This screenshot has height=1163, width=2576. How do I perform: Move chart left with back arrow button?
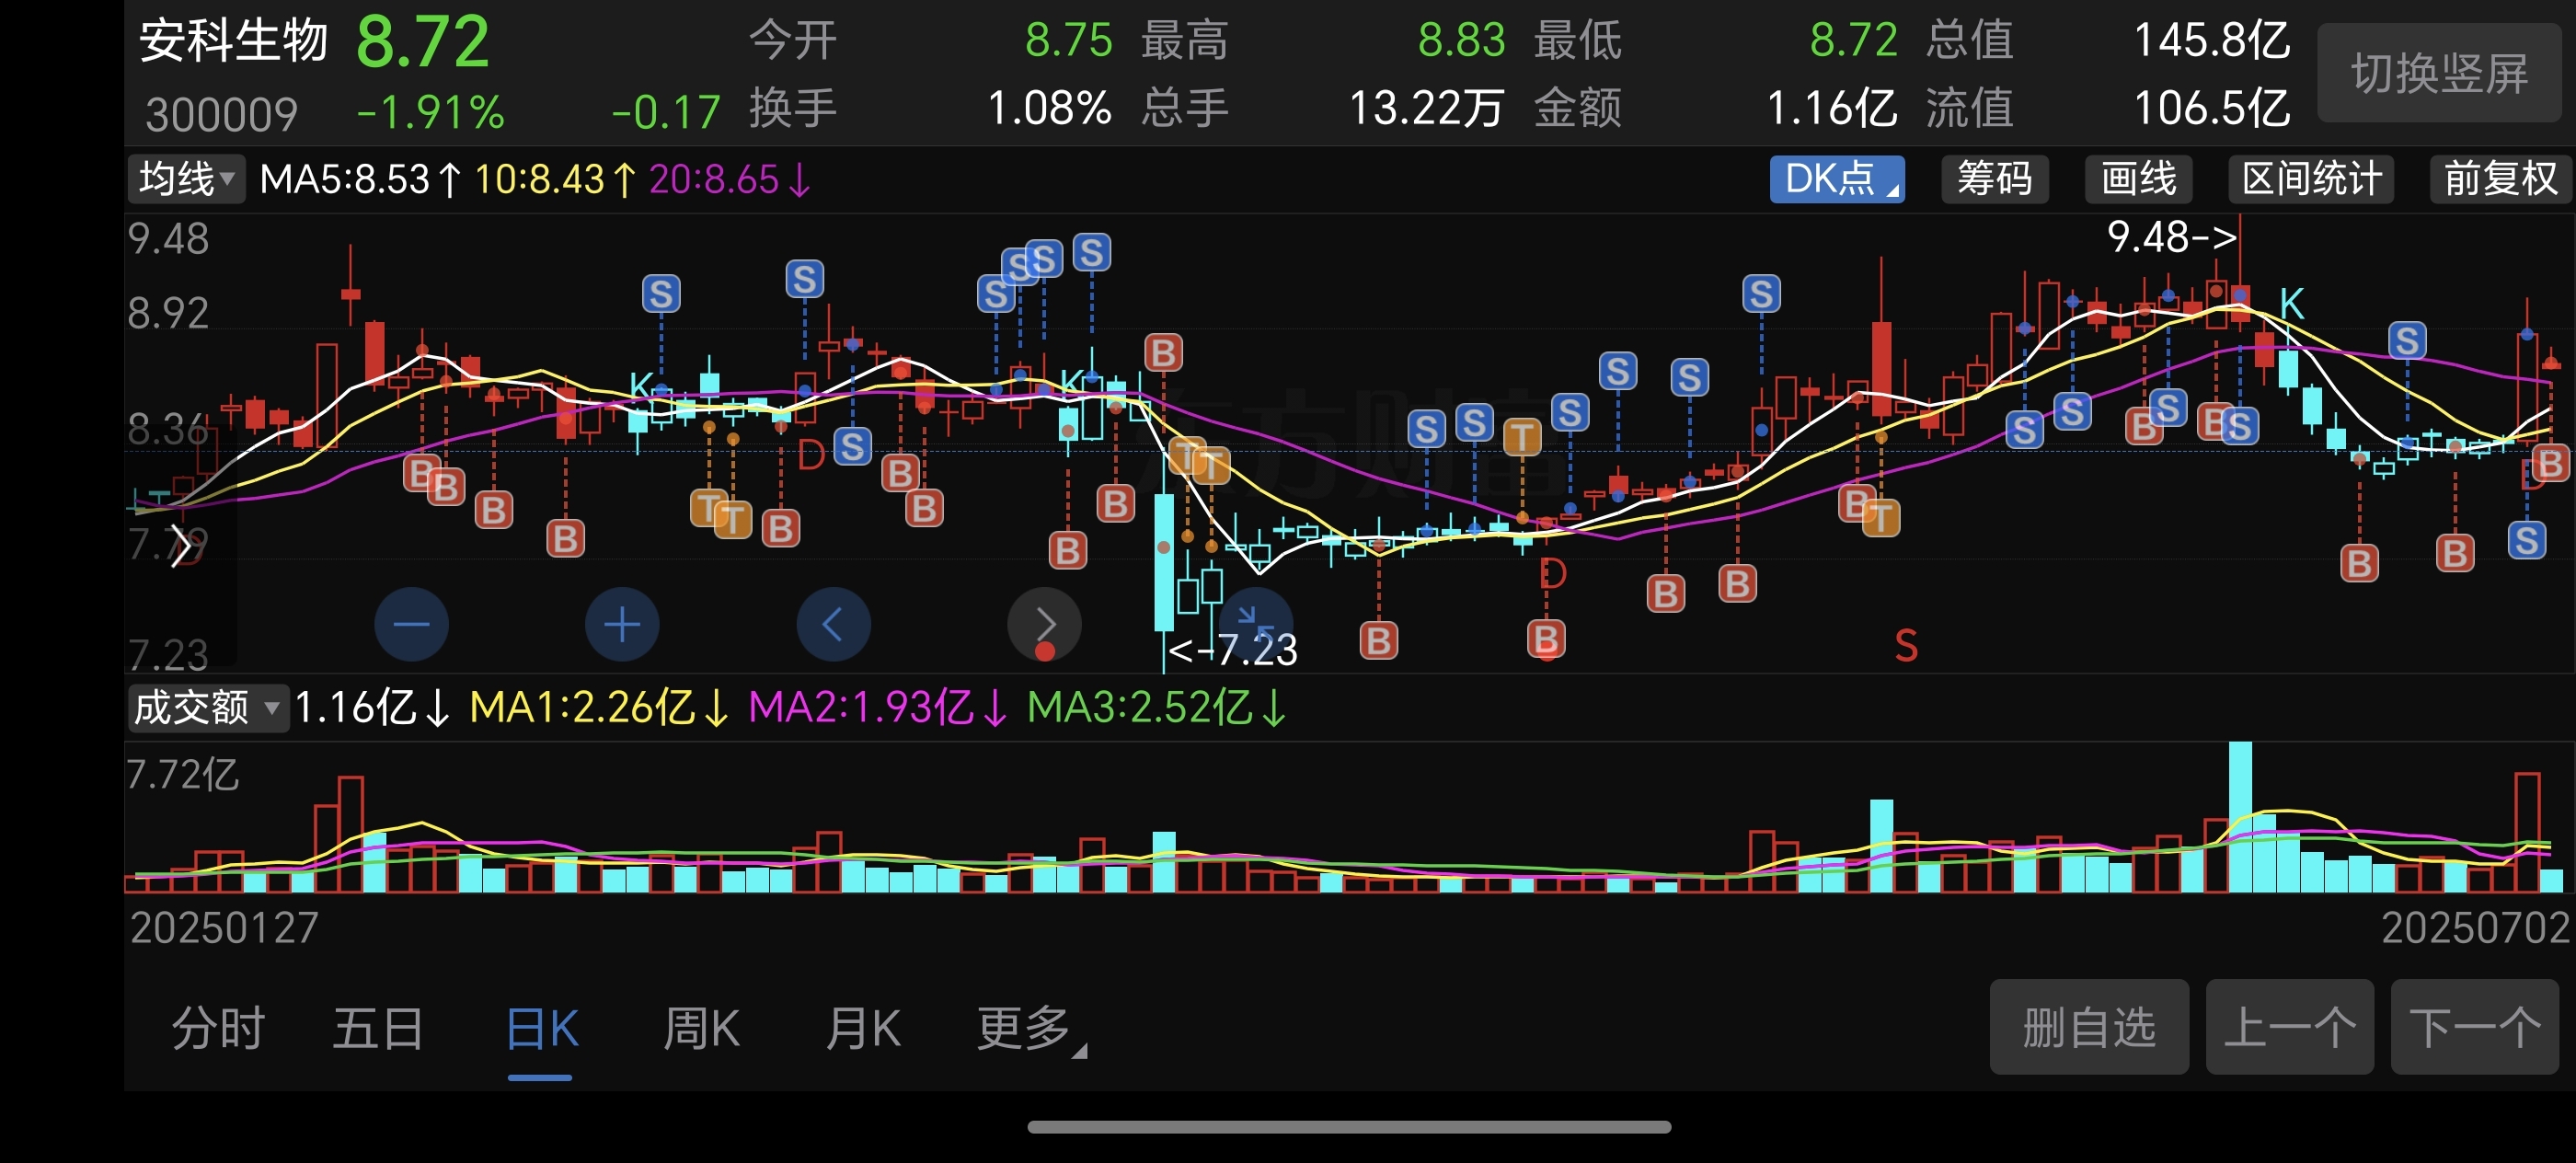point(833,624)
